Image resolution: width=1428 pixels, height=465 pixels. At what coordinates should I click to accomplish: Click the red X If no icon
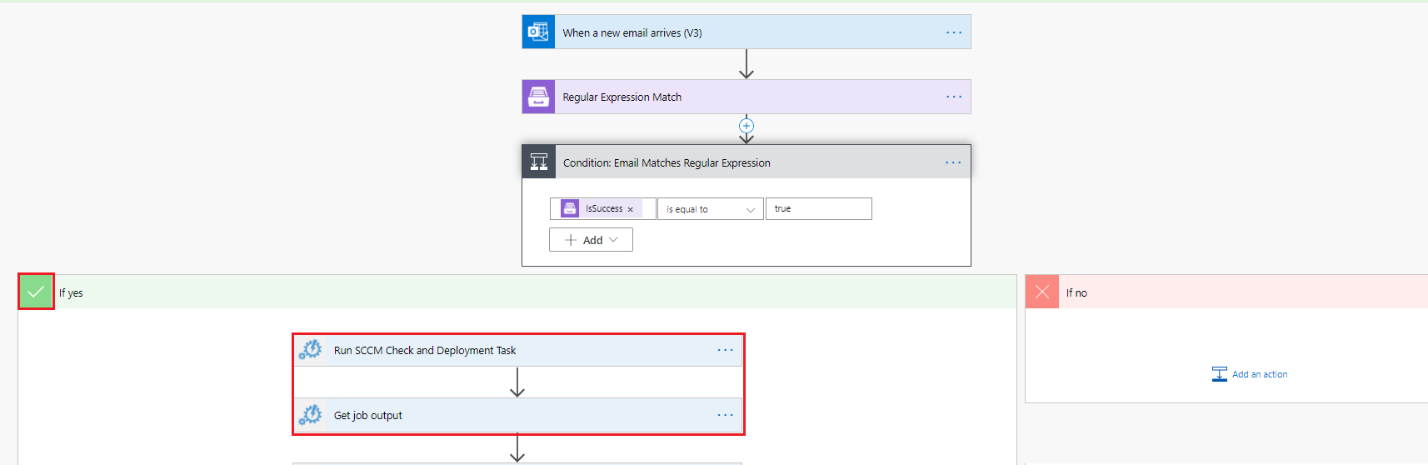click(1043, 292)
